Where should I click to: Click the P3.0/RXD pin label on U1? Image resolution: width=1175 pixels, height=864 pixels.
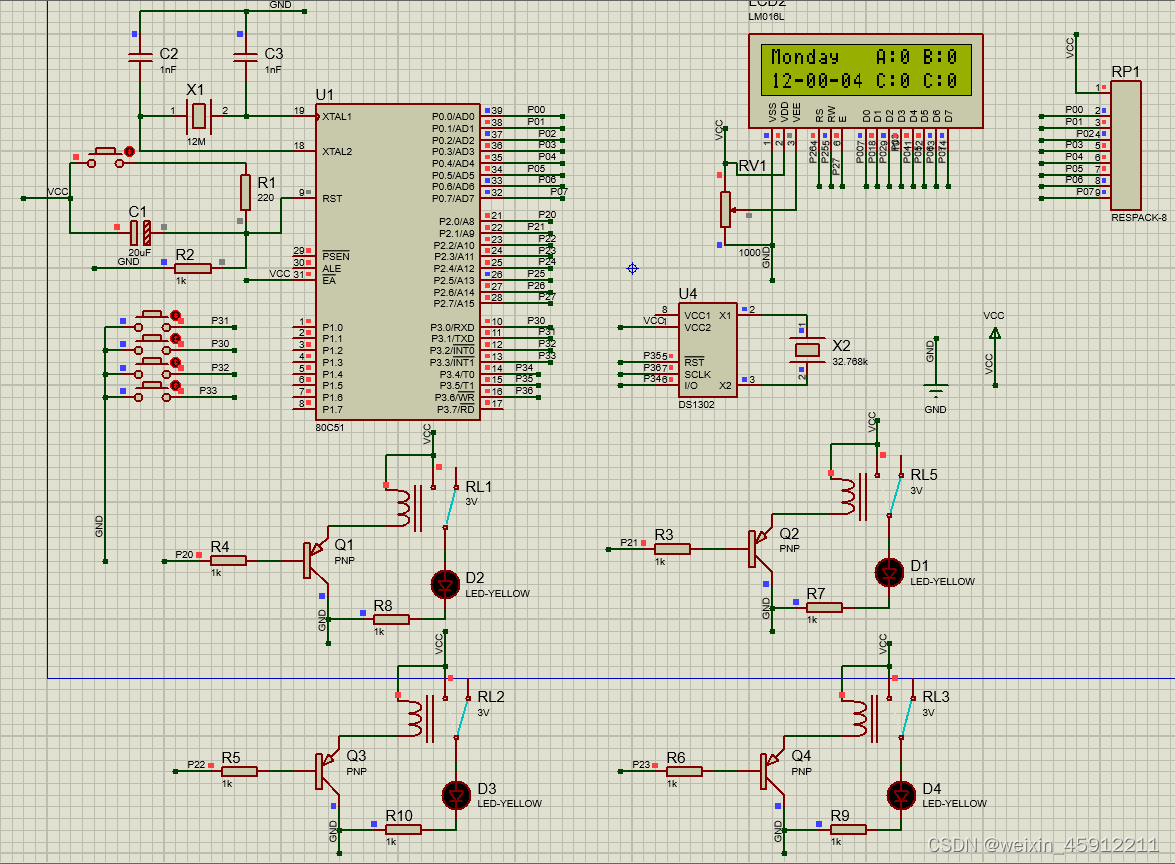tap(452, 327)
